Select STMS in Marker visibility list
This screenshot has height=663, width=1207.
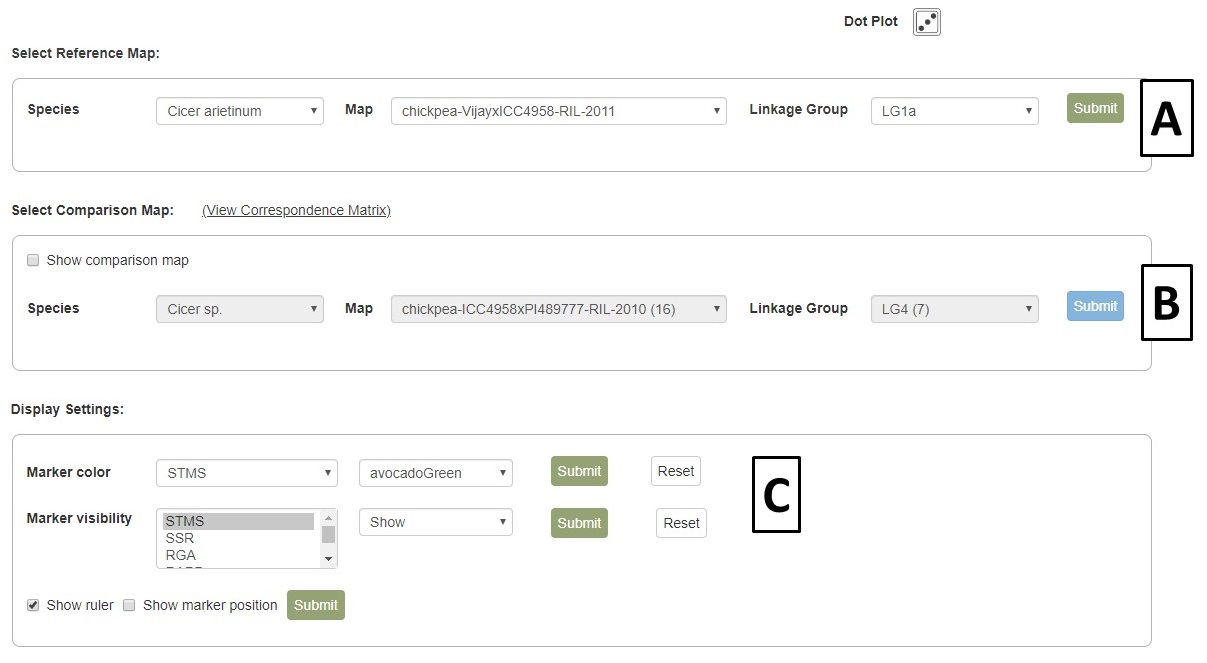click(239, 521)
